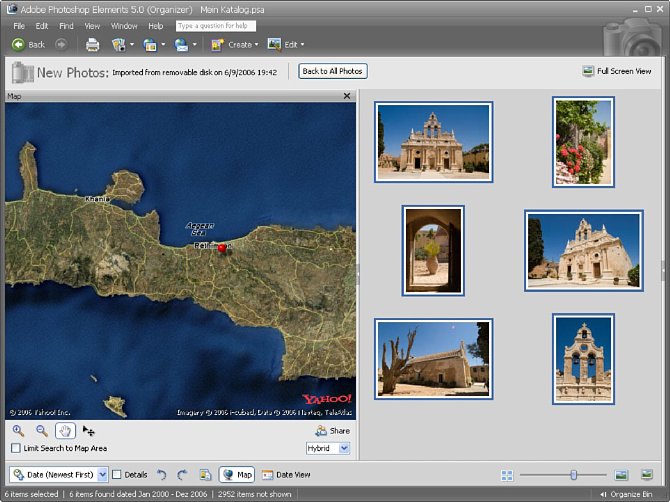The image size is (670, 502).
Task: Expand the calendar Share dropdown arrow
Action: tap(163, 44)
